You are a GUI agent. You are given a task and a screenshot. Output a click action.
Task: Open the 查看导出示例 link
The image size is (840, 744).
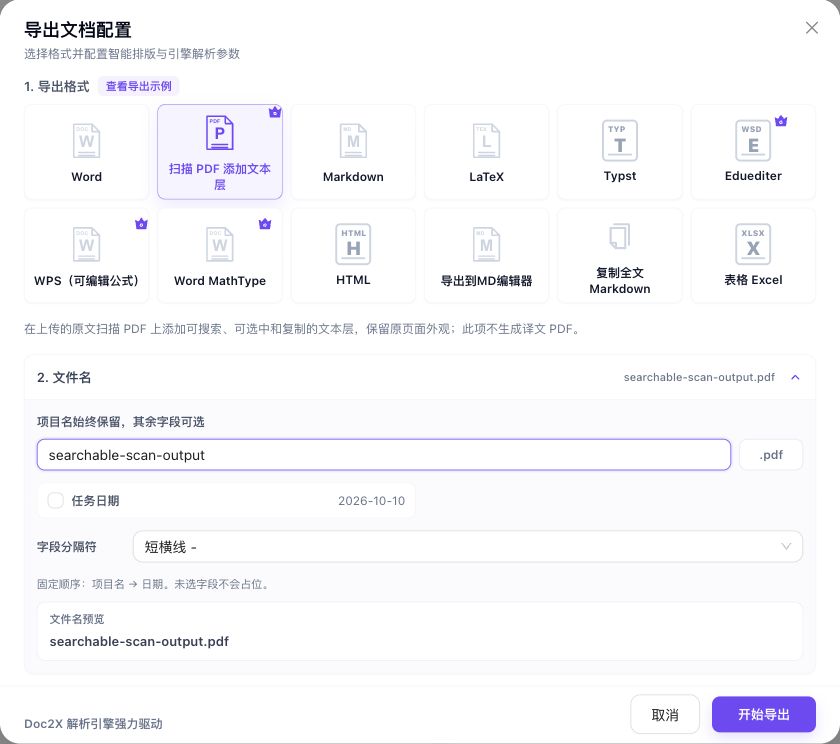click(x=138, y=86)
